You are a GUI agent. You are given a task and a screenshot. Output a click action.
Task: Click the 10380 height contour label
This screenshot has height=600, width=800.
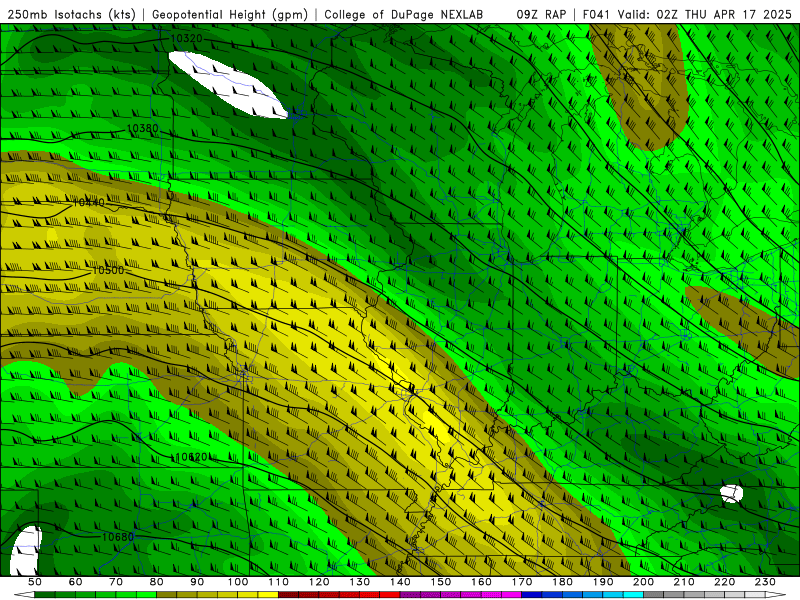(x=142, y=128)
